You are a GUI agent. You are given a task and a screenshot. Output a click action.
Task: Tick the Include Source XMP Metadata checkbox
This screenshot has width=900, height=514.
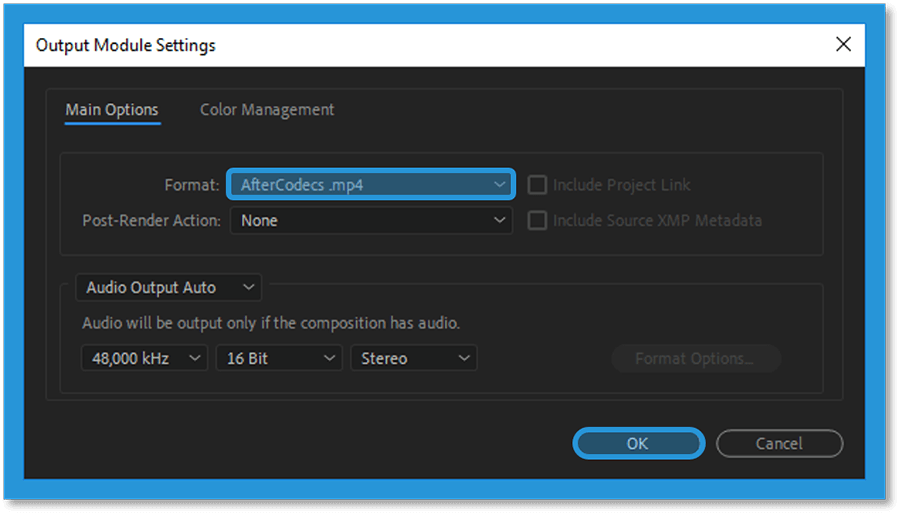(x=537, y=220)
